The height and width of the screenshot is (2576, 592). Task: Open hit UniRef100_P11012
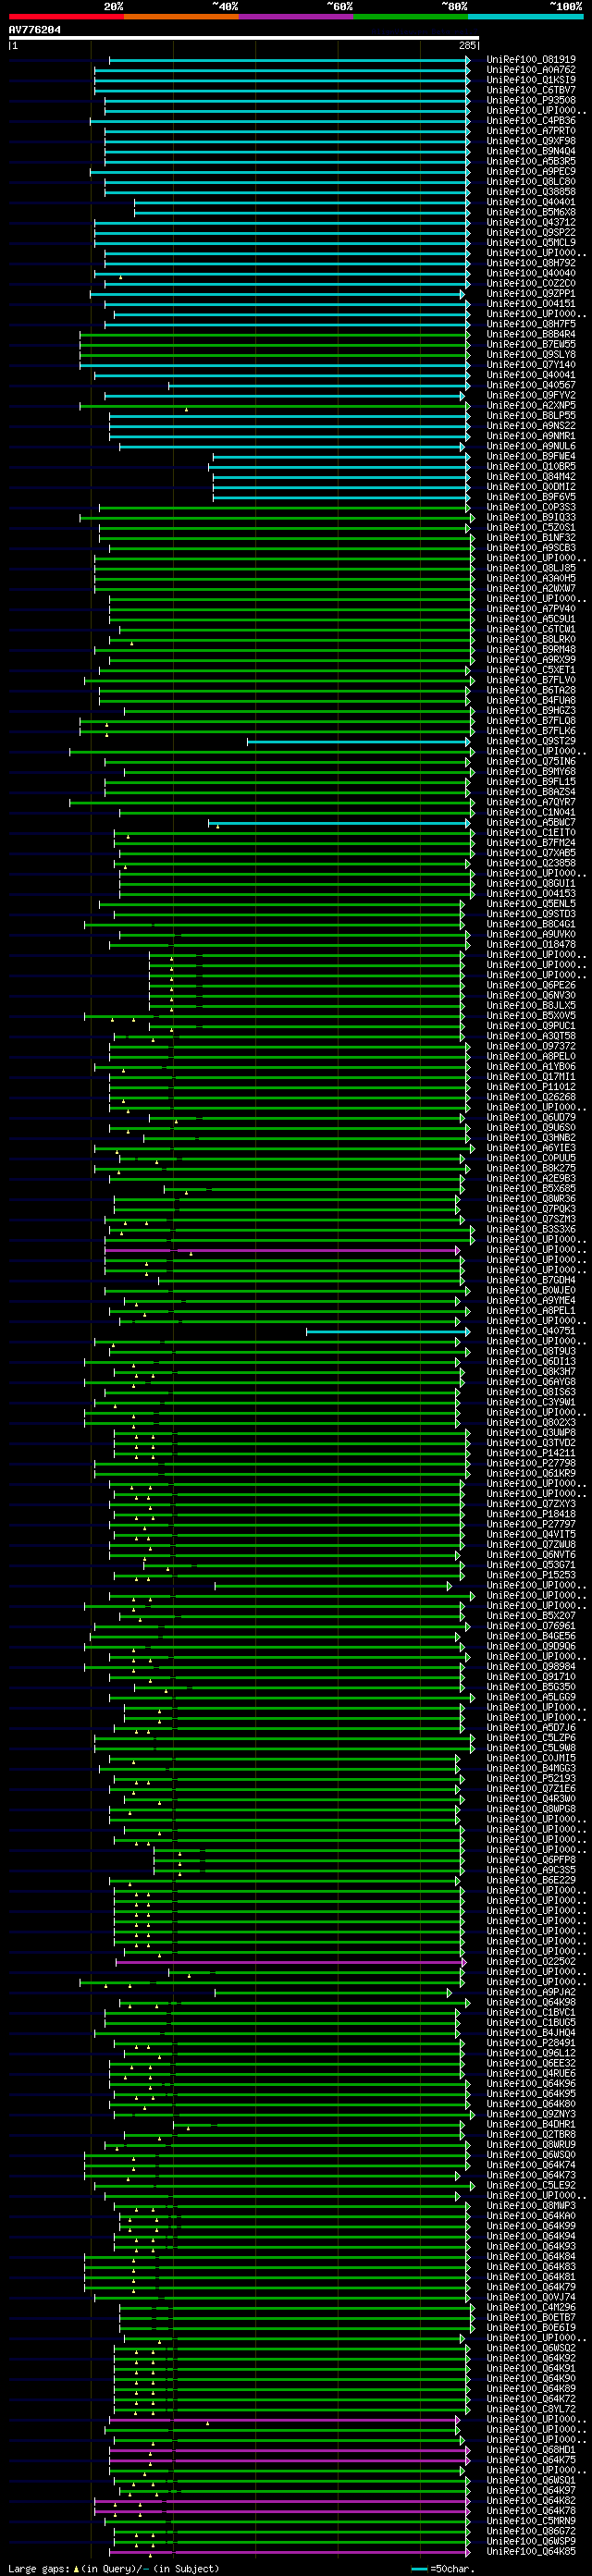click(x=531, y=1087)
